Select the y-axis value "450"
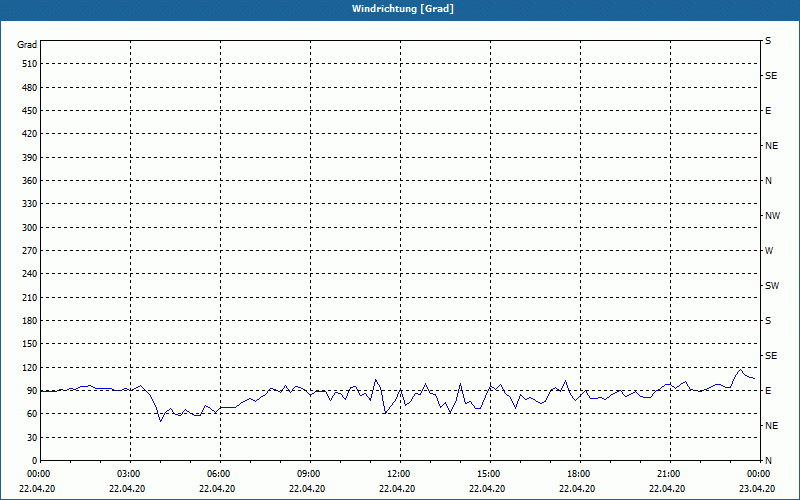 (x=30, y=111)
